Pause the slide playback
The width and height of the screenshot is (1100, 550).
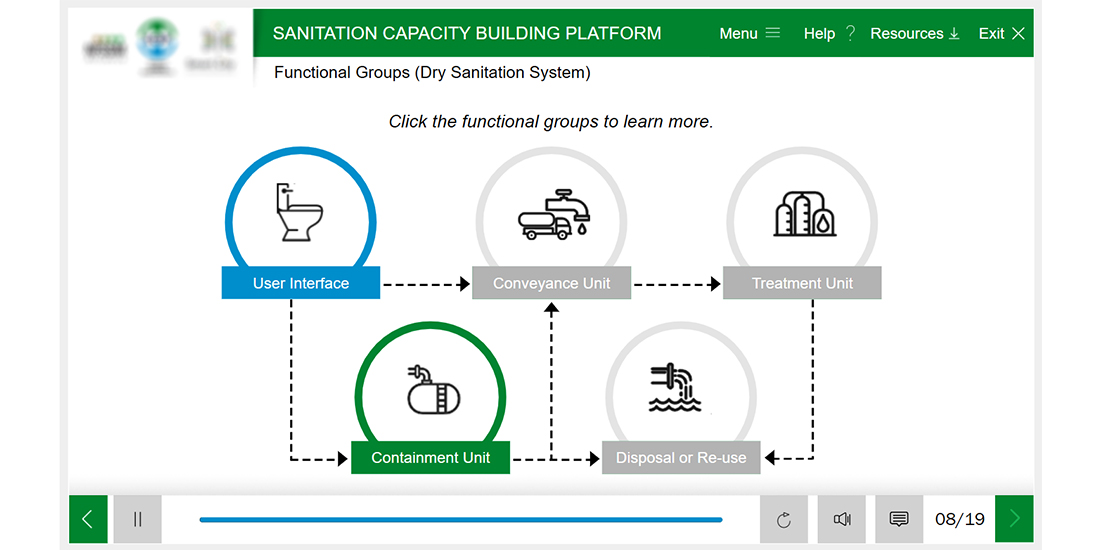[137, 519]
